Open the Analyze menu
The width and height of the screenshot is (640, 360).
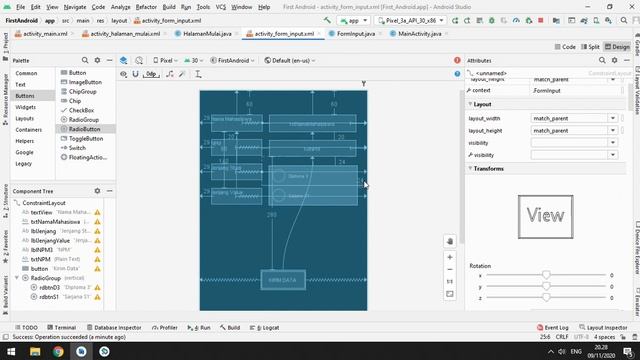pos(120,7)
